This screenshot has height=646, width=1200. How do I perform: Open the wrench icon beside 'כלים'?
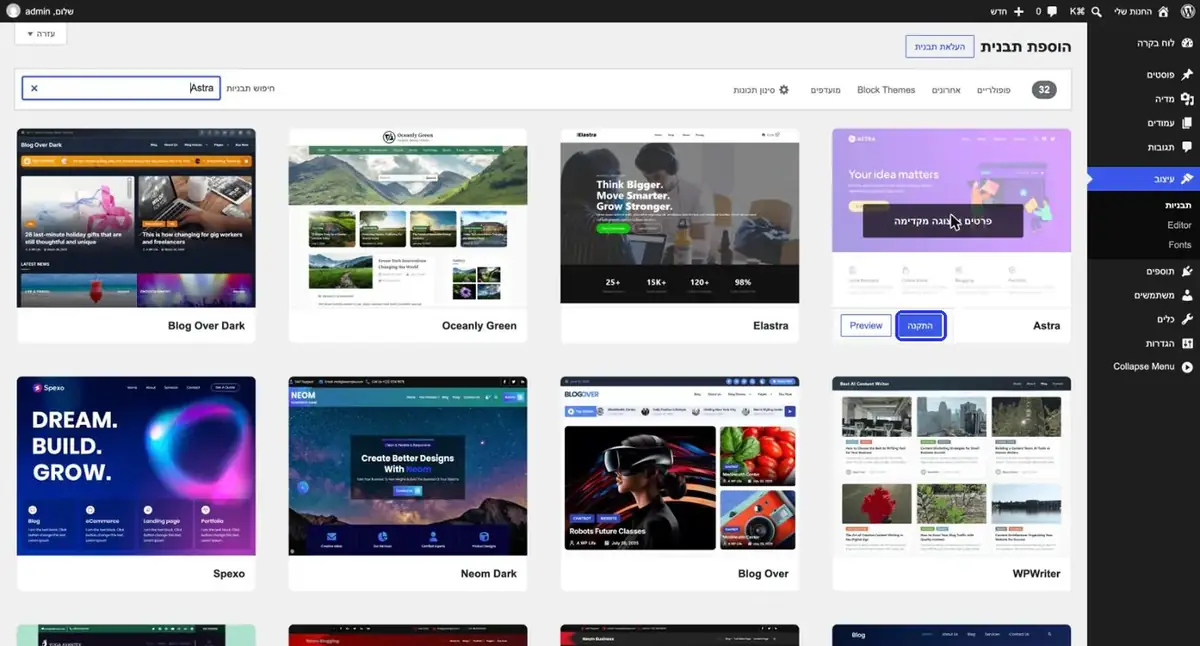1187,319
